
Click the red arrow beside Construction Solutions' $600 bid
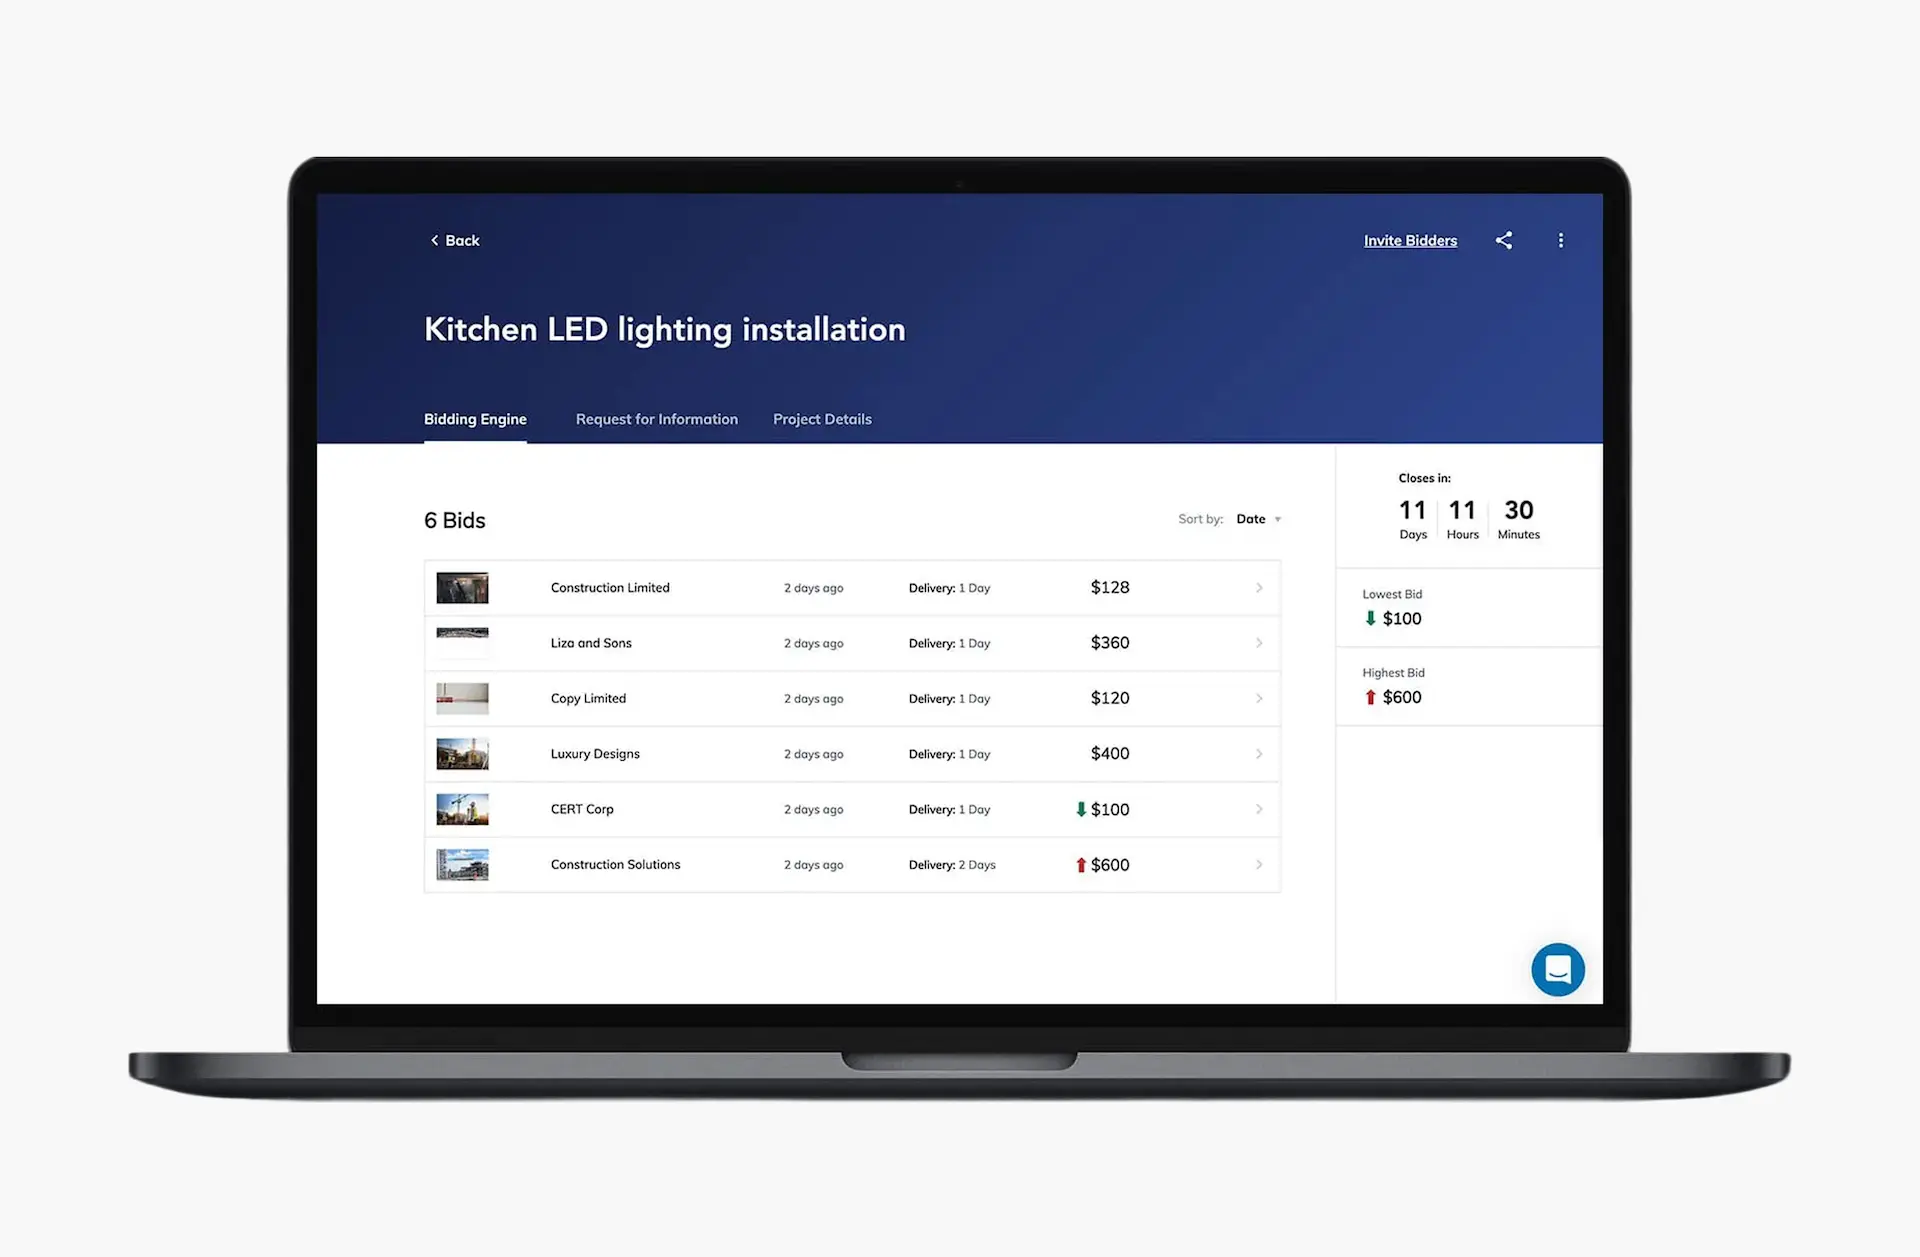1082,864
